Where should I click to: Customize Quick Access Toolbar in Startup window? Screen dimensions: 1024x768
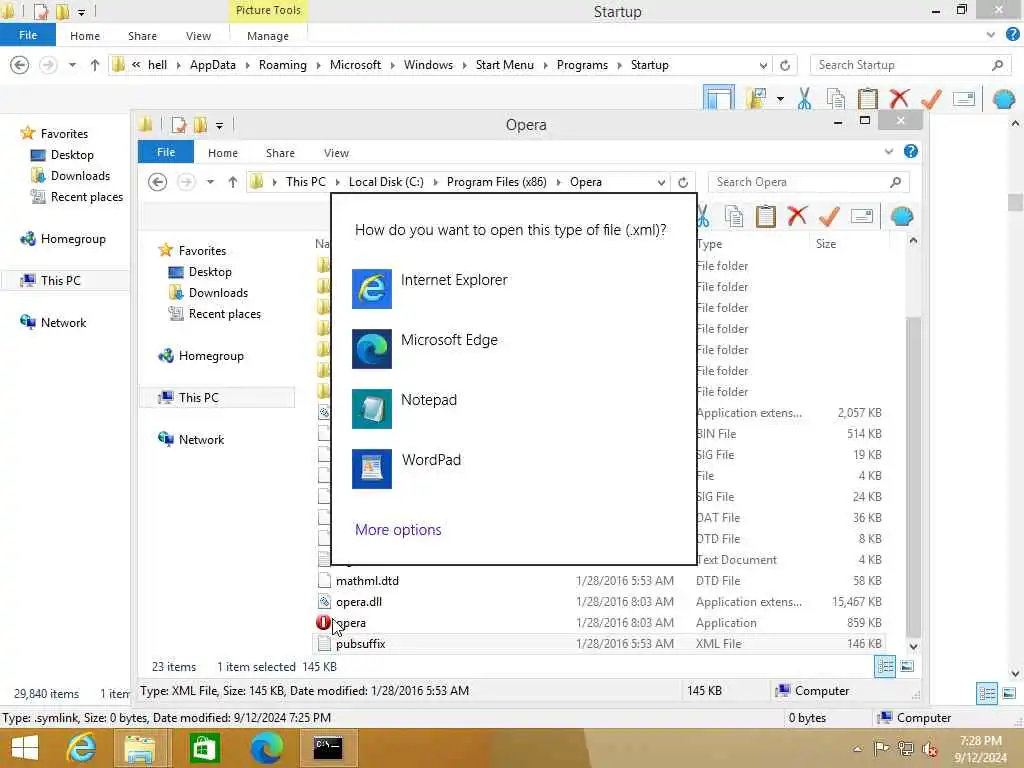point(82,12)
